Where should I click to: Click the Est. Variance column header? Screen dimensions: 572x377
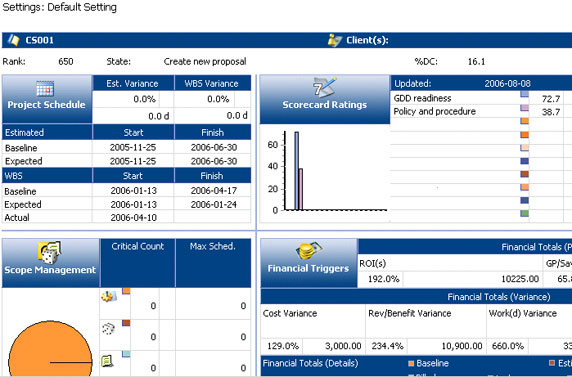132,84
